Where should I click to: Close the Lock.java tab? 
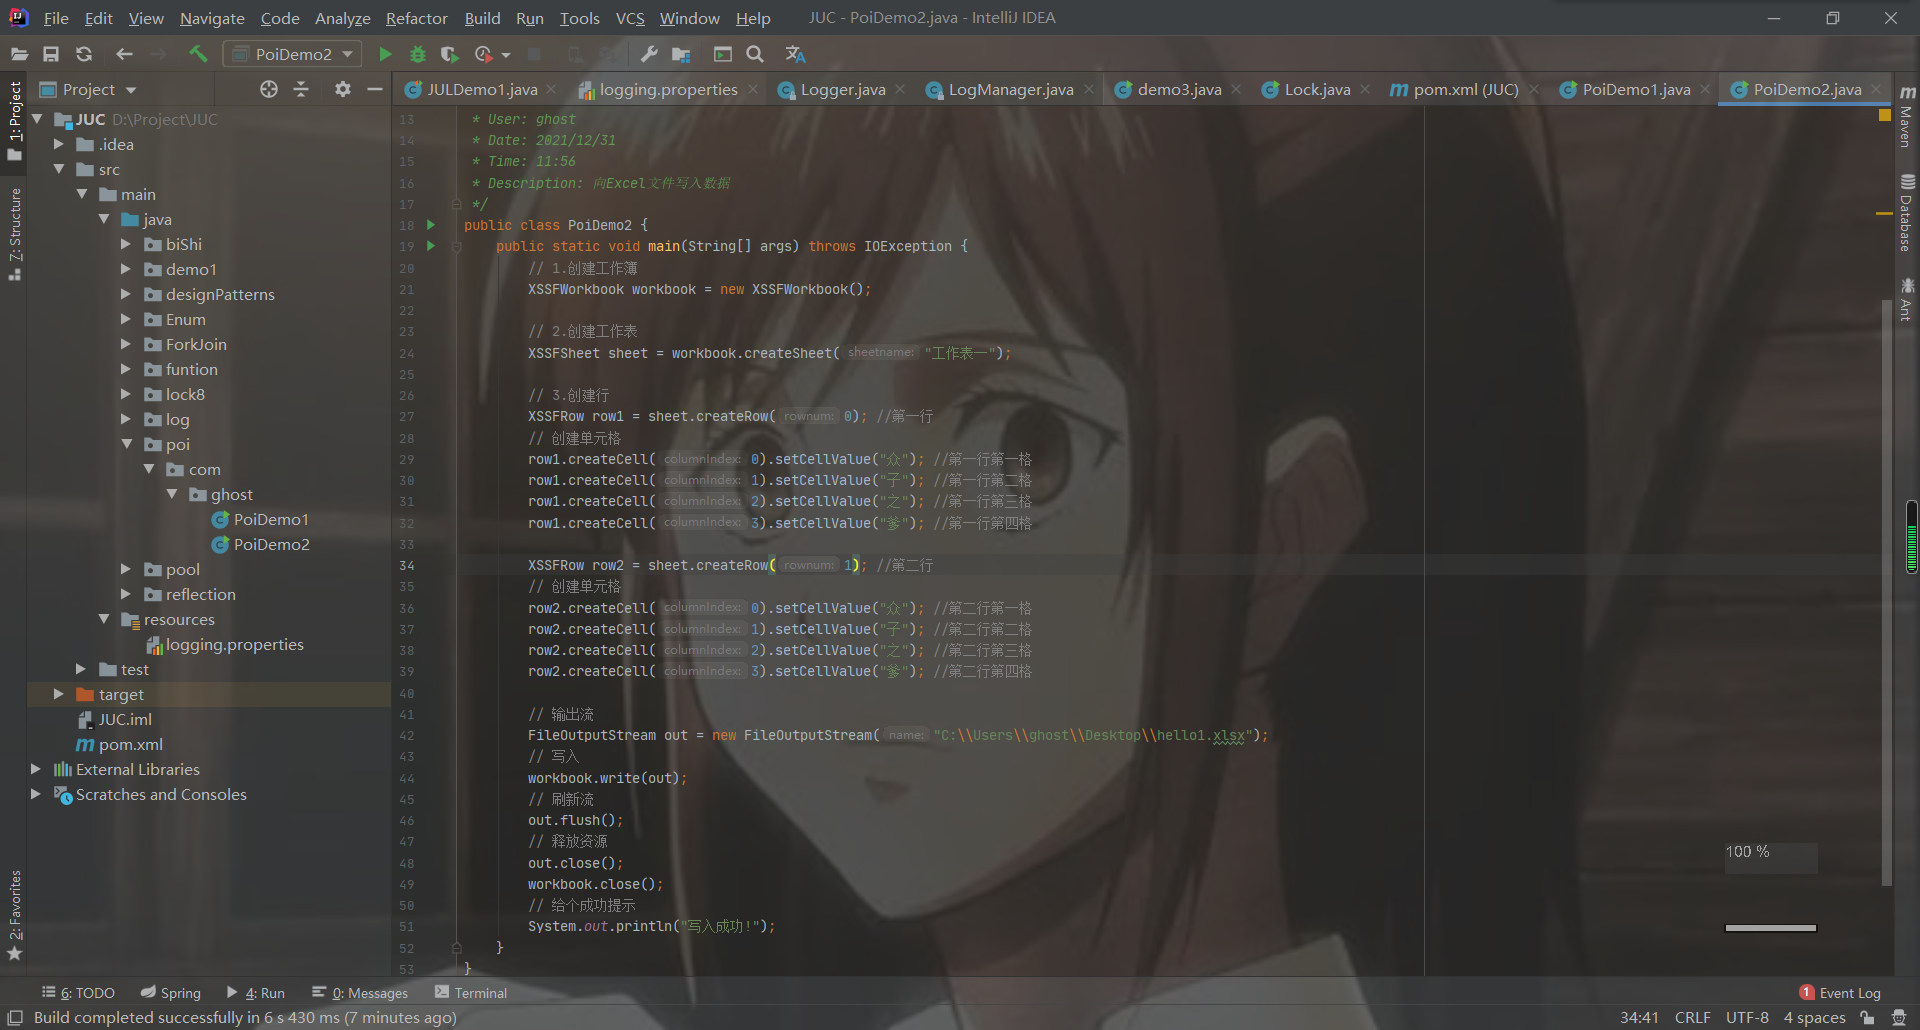[1365, 89]
